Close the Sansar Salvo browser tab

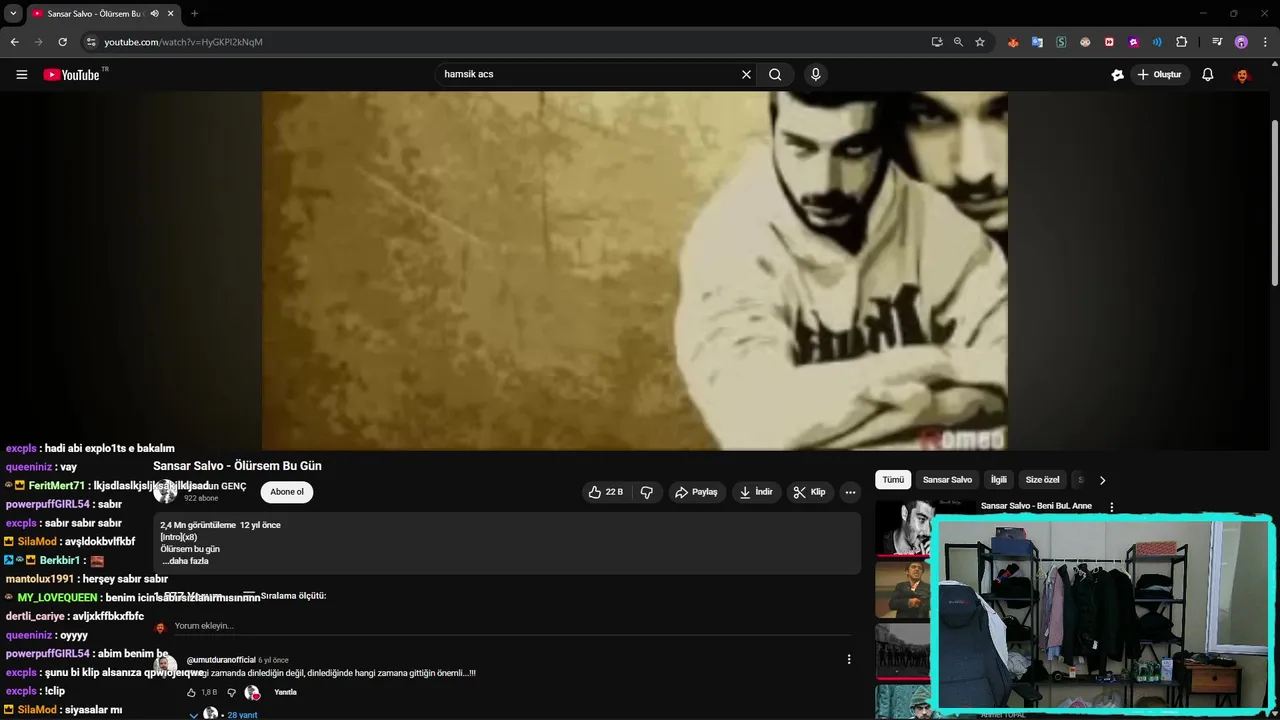tap(171, 13)
